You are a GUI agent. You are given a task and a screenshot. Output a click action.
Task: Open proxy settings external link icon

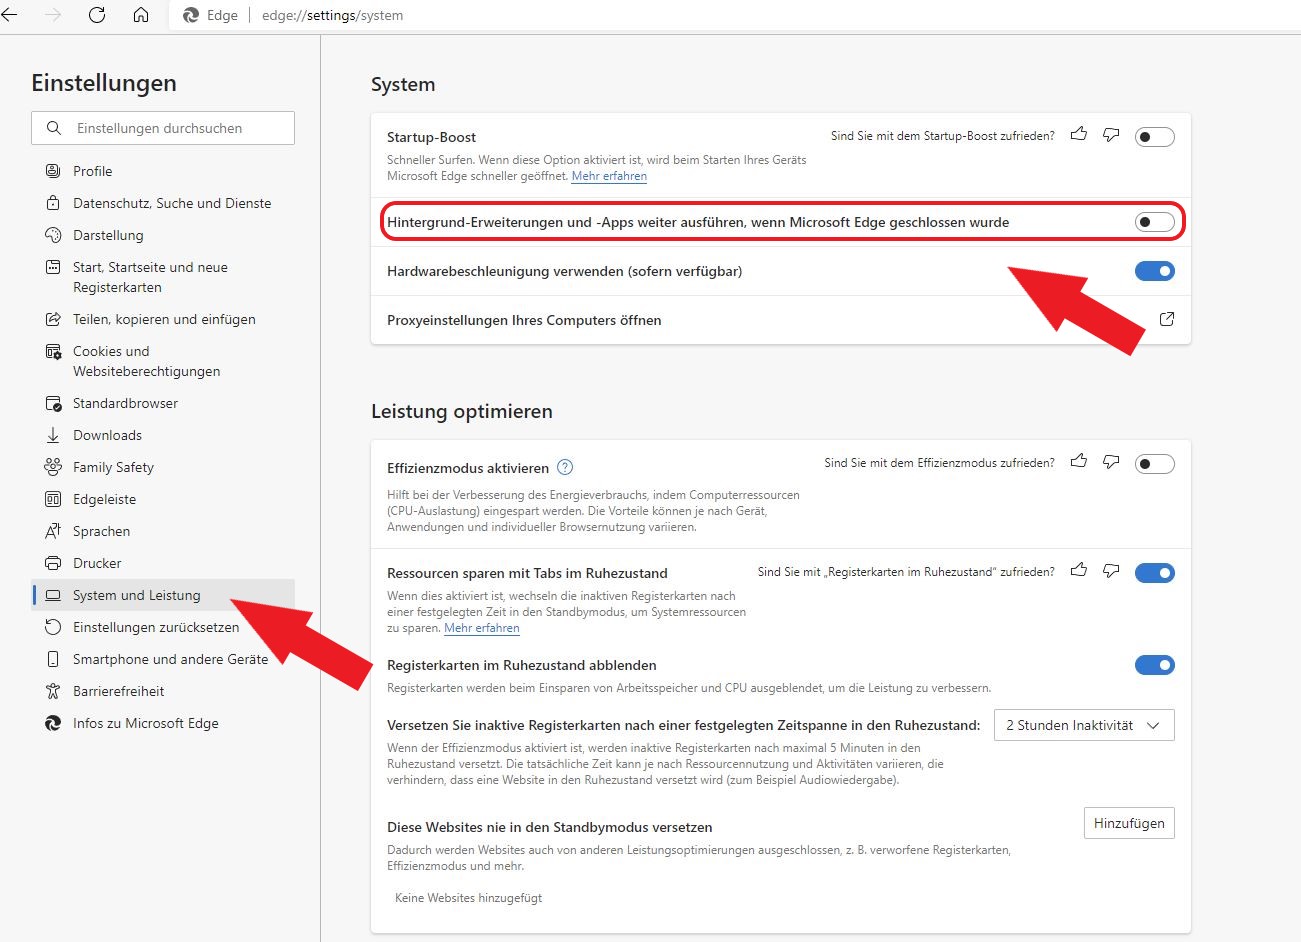(x=1167, y=319)
